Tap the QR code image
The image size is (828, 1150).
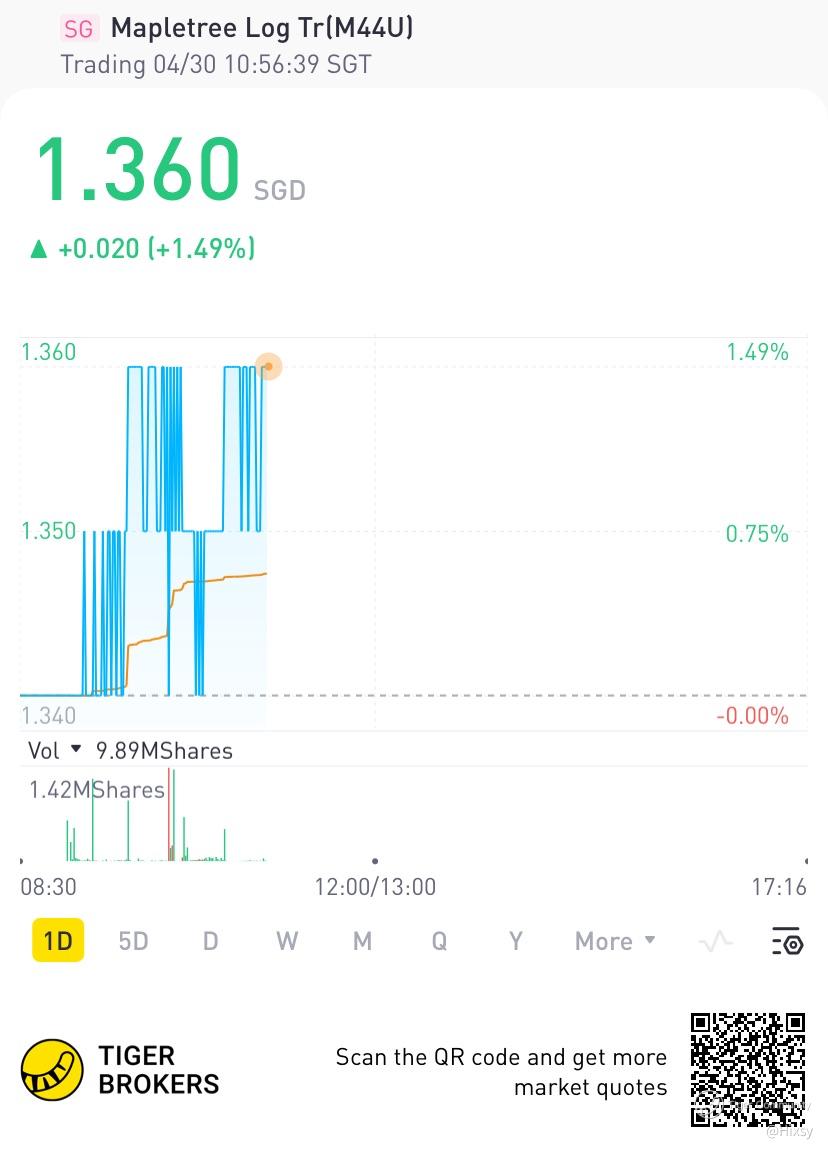[748, 1069]
